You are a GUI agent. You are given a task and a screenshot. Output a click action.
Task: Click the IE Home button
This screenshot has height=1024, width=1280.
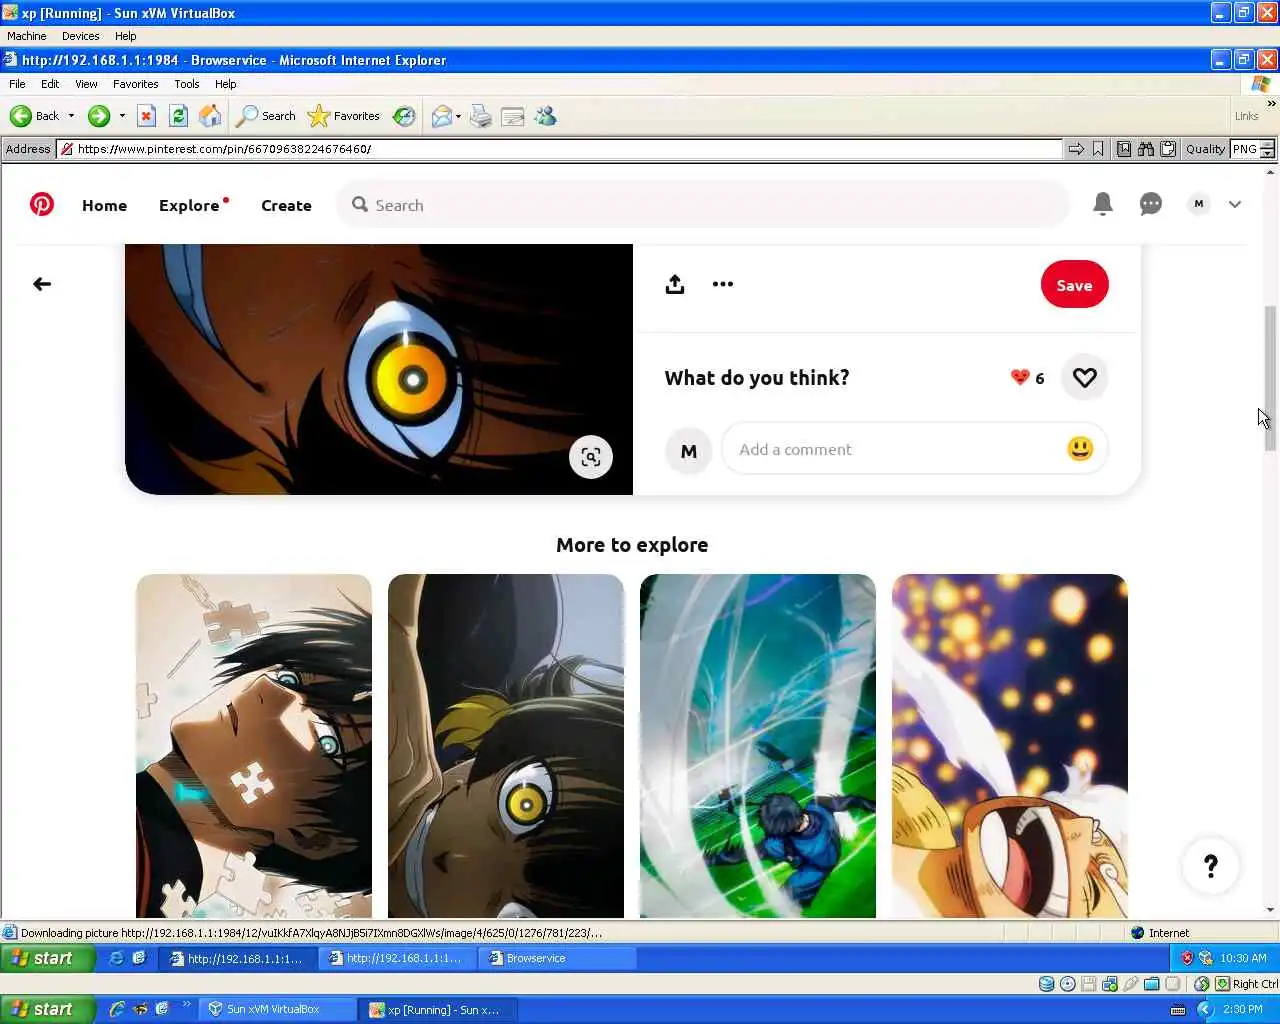click(x=210, y=116)
